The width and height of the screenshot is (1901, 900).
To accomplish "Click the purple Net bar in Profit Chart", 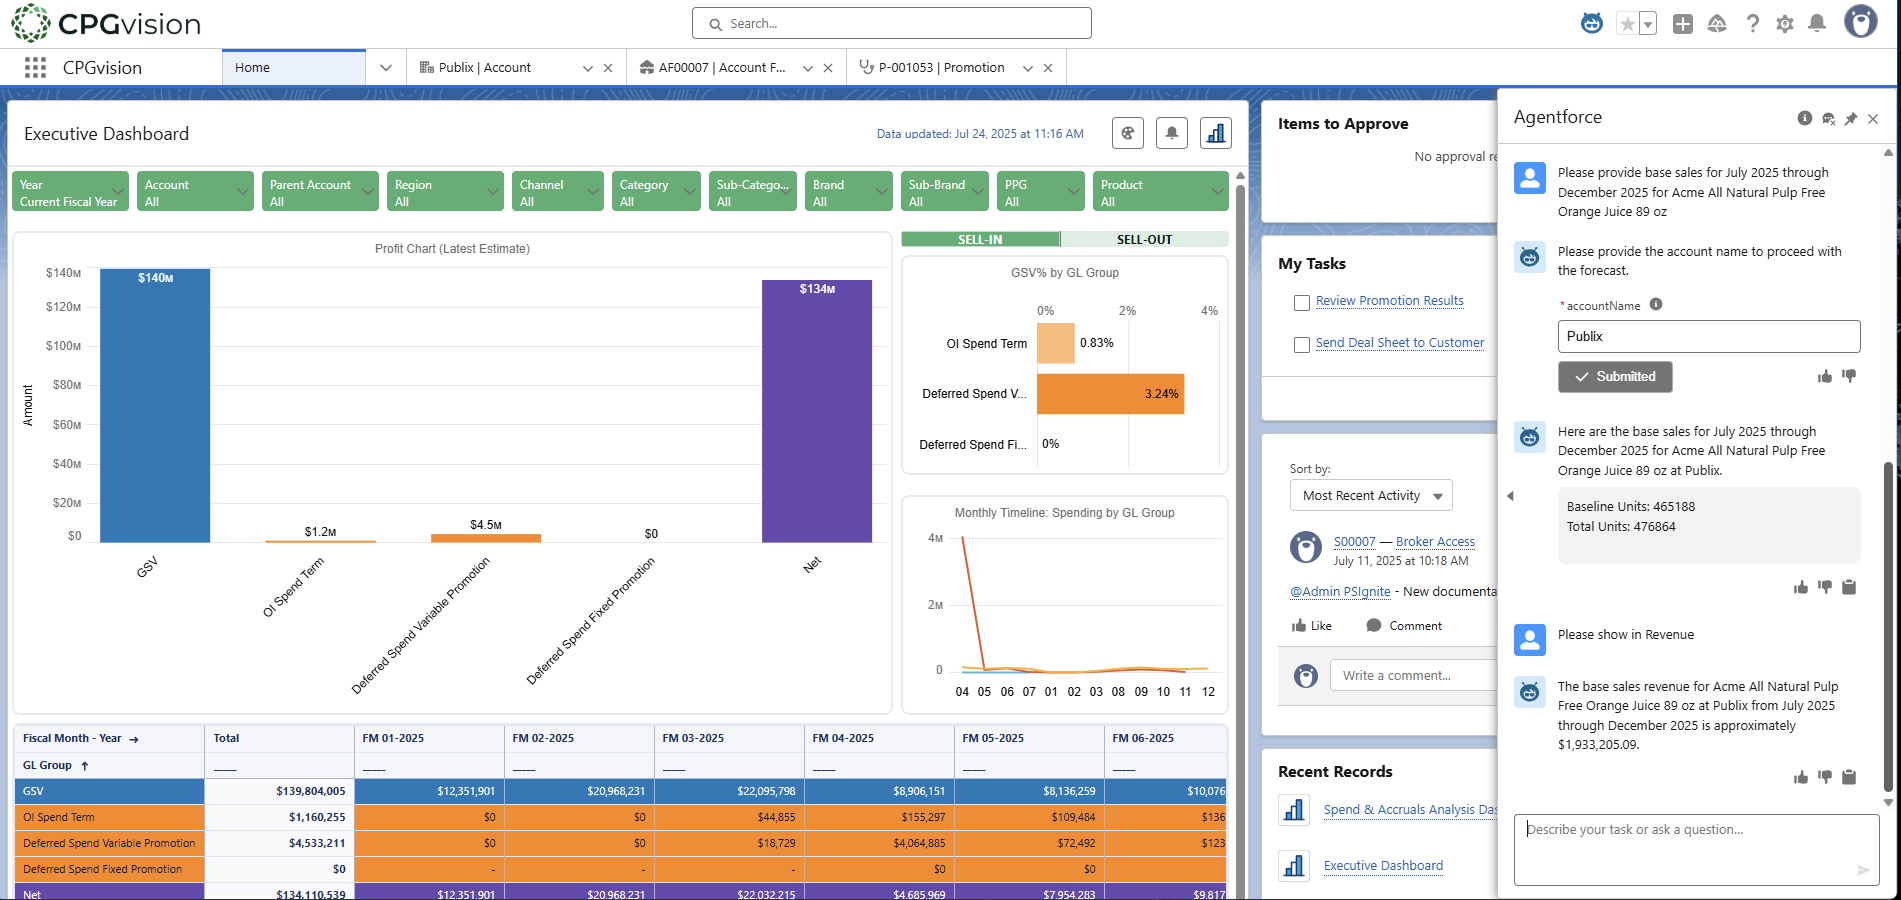I will click(x=817, y=412).
